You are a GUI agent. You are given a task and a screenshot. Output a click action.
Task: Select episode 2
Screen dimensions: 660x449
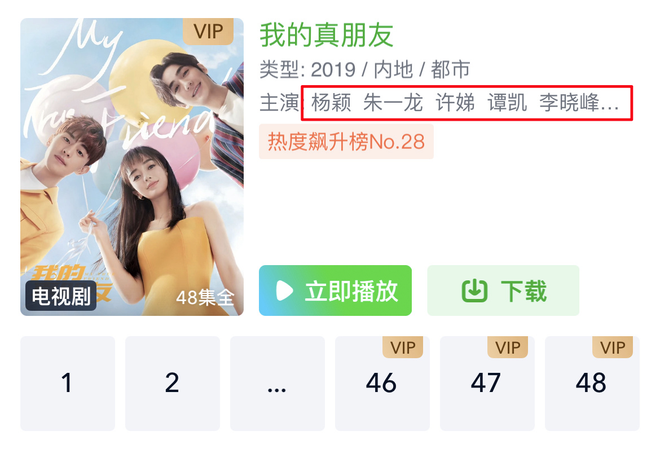[173, 383]
